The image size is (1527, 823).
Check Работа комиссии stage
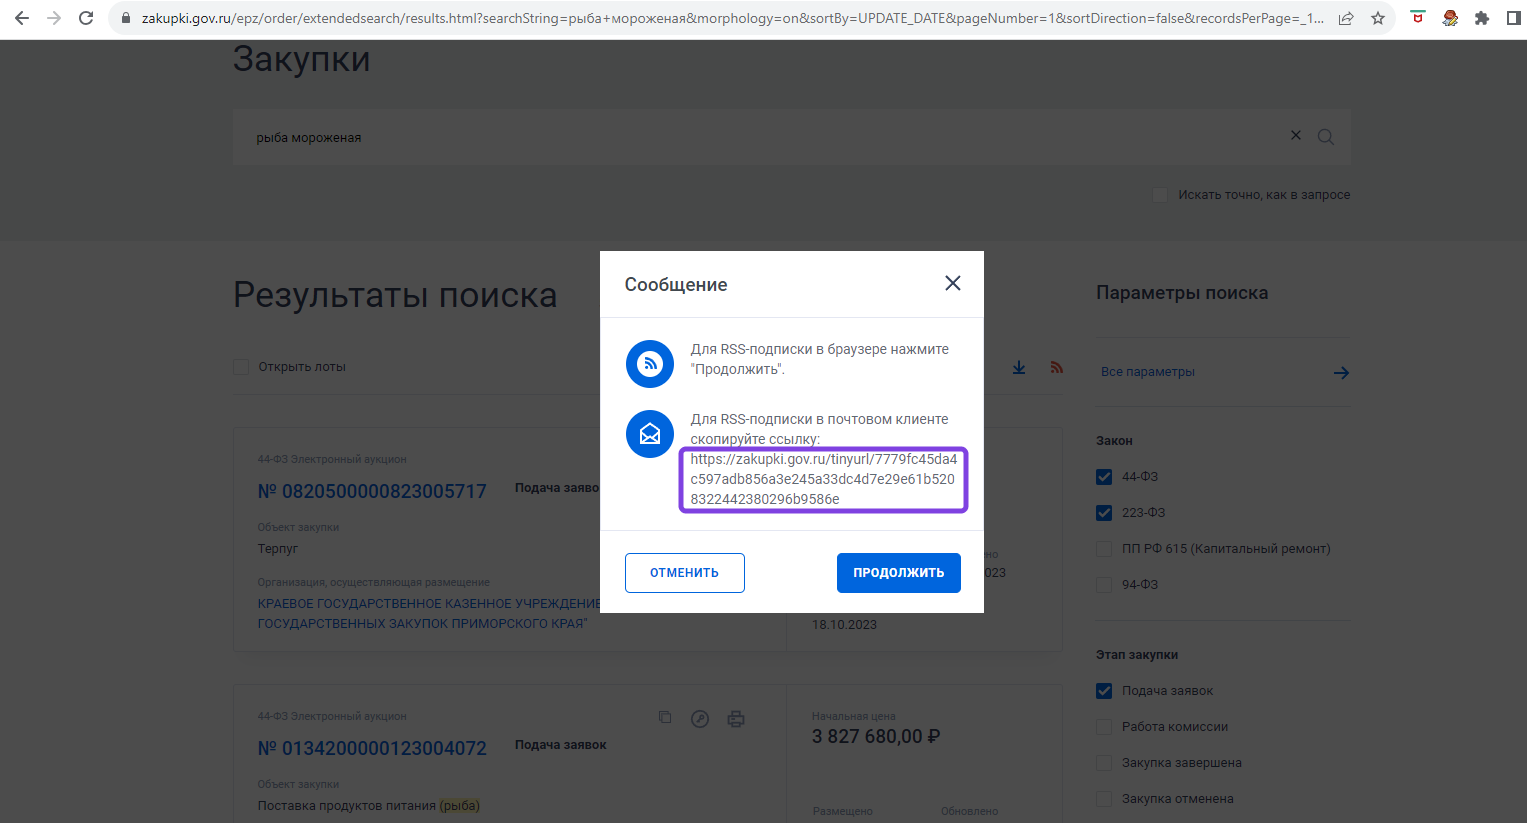tap(1104, 727)
